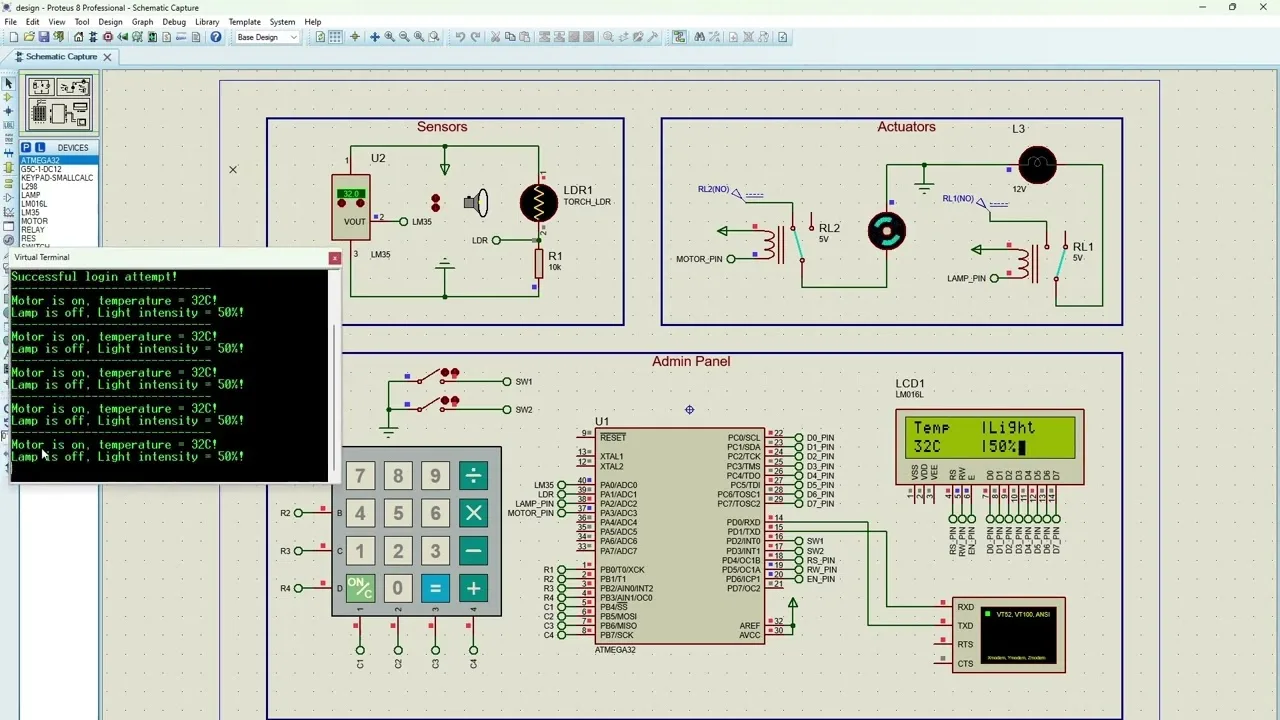Open the blue Help question-mark icon
The width and height of the screenshot is (1280, 720).
pyautogui.click(x=216, y=37)
